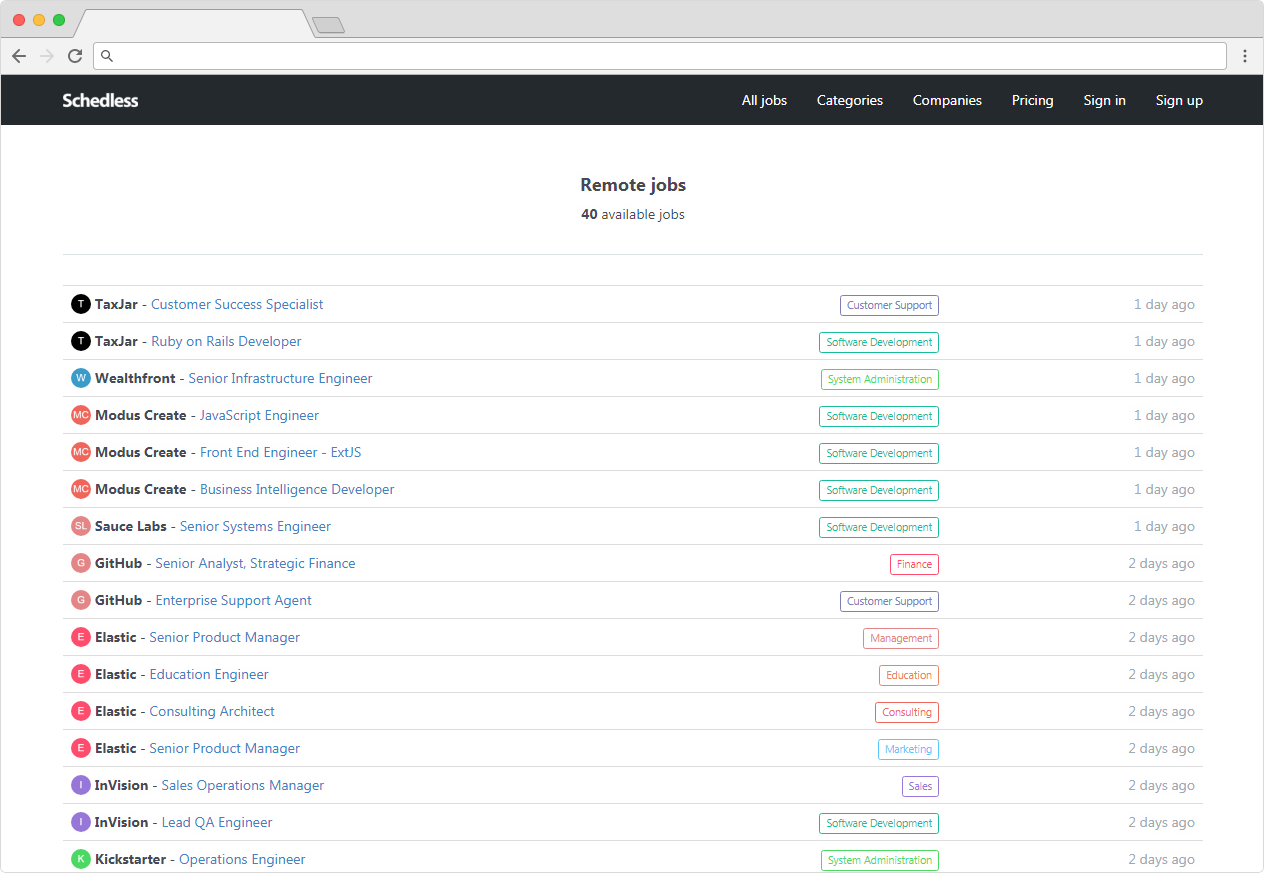1264x873 pixels.
Task: Focus the browser address bar
Action: tap(660, 56)
